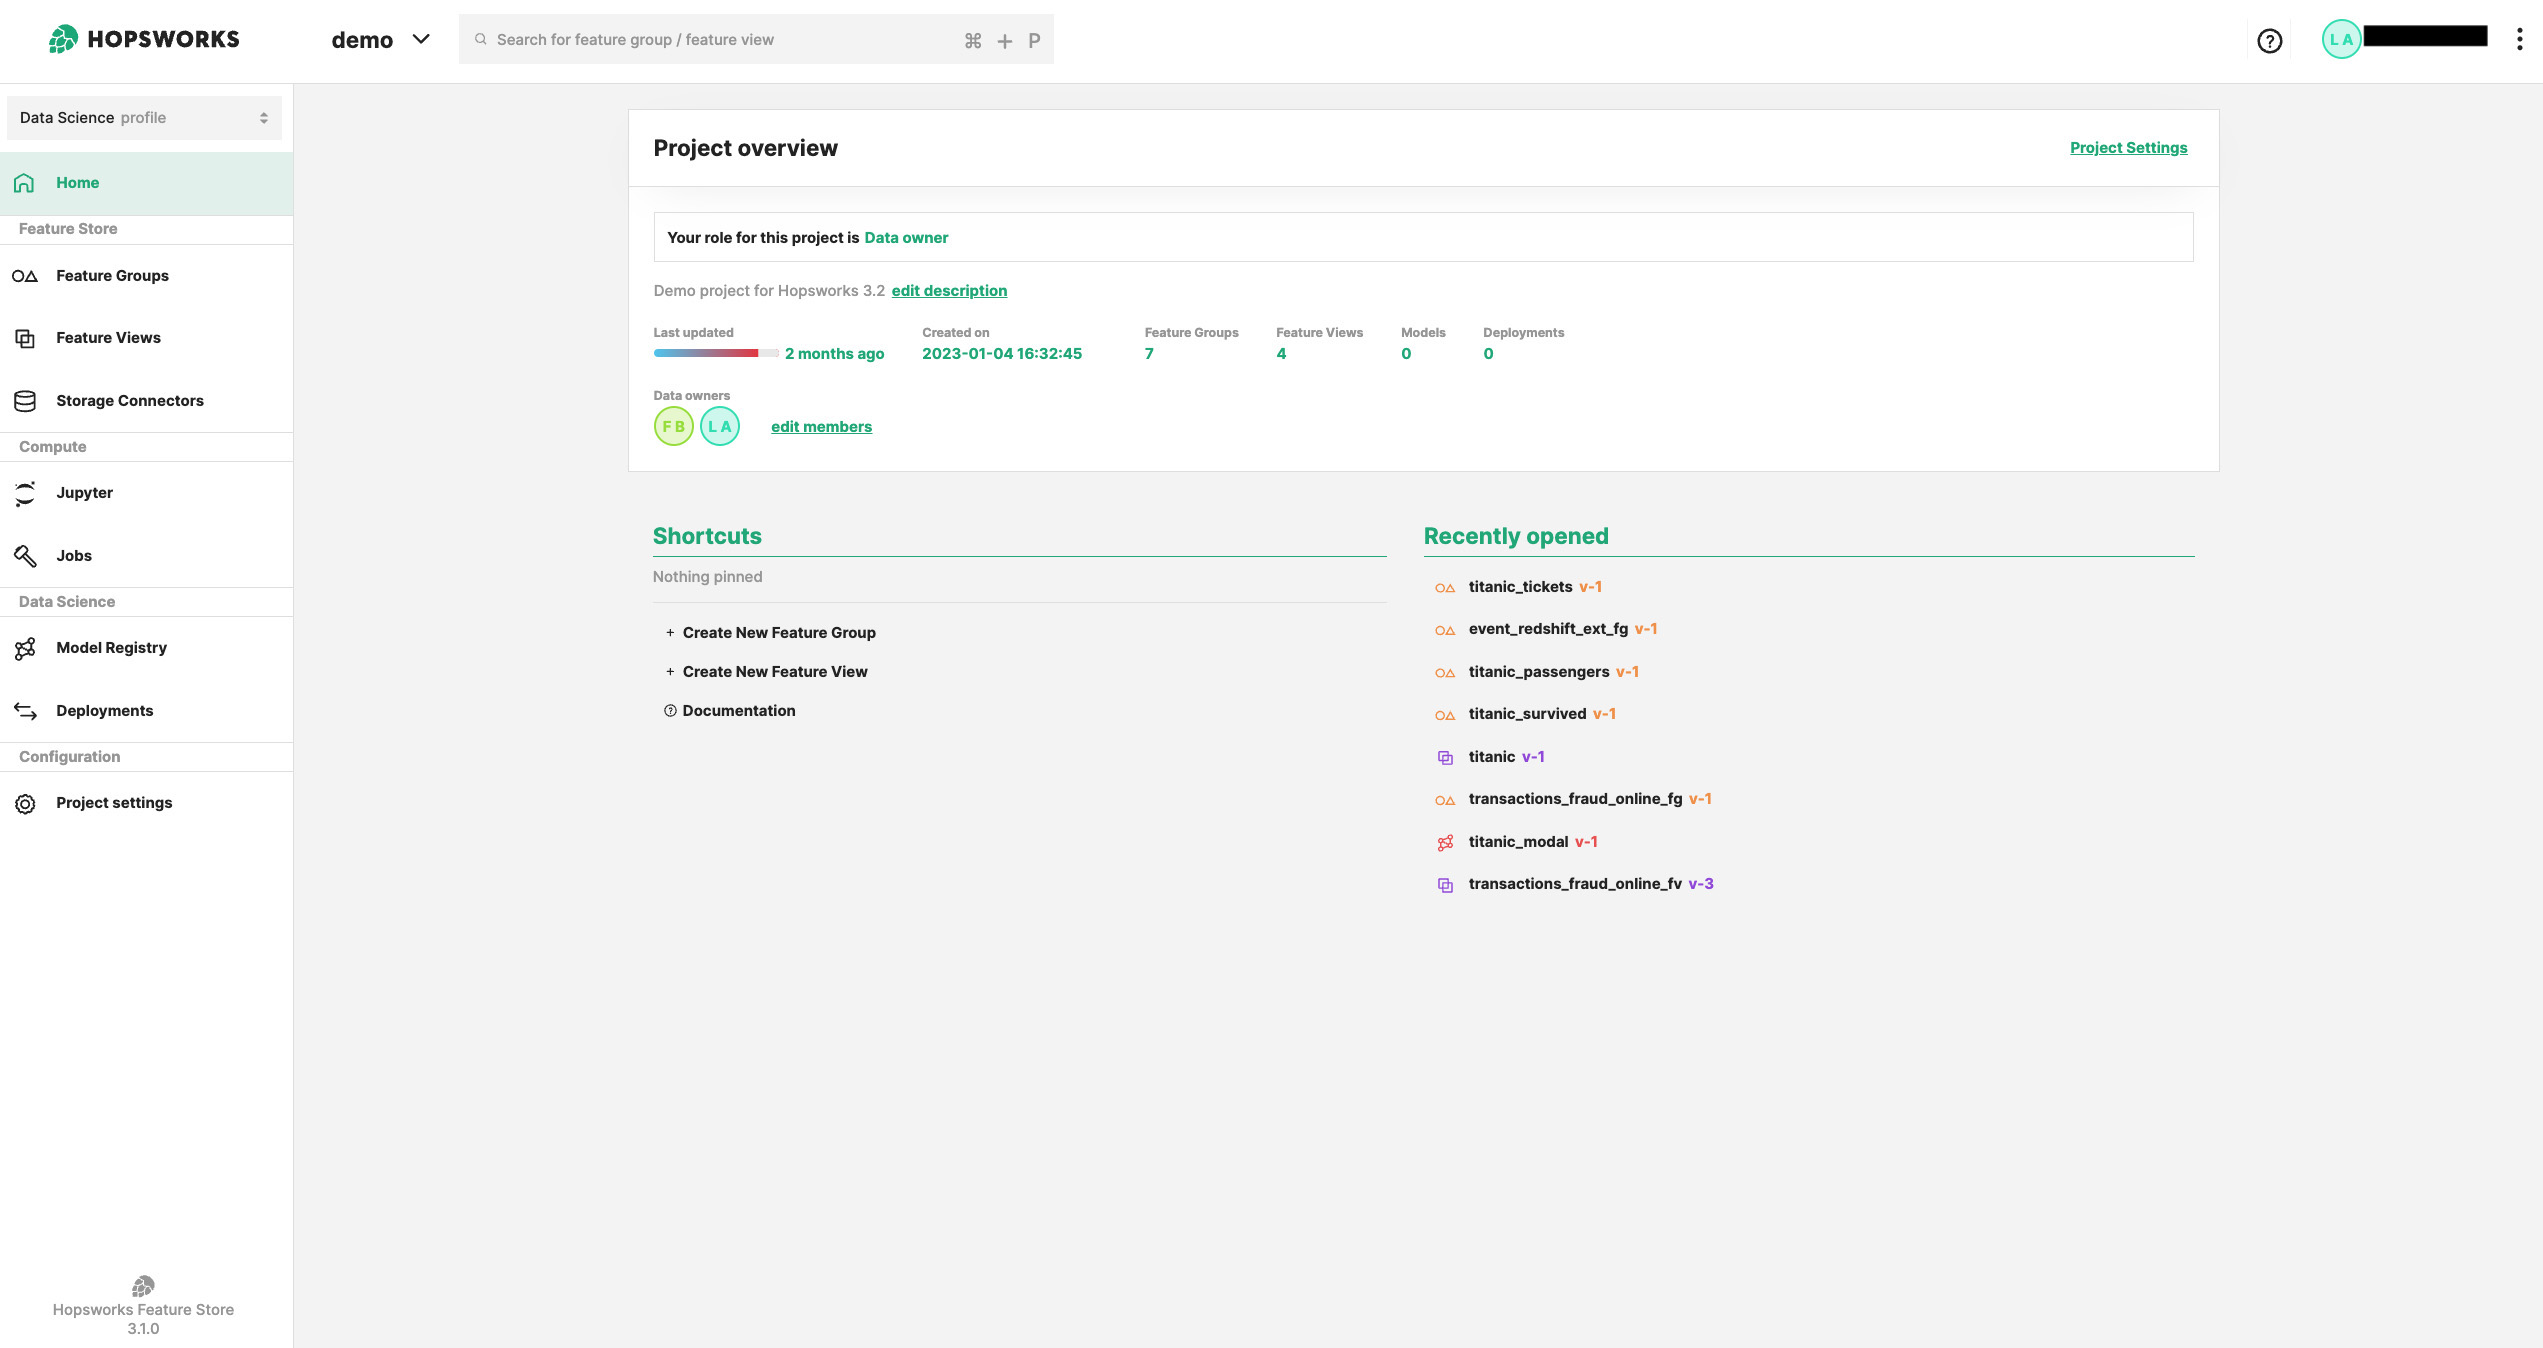
Task: Click the Hopsworks logo in the top bar
Action: pos(143,39)
